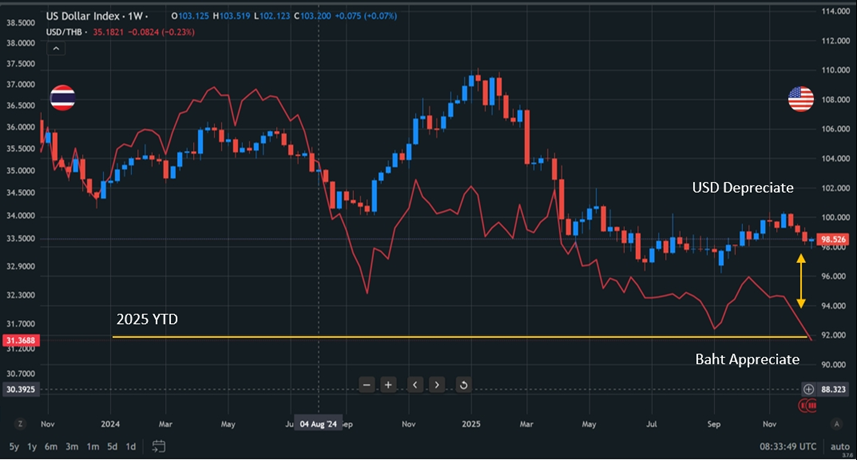Collapse the indicator legend with chevron arrow

click(x=57, y=47)
